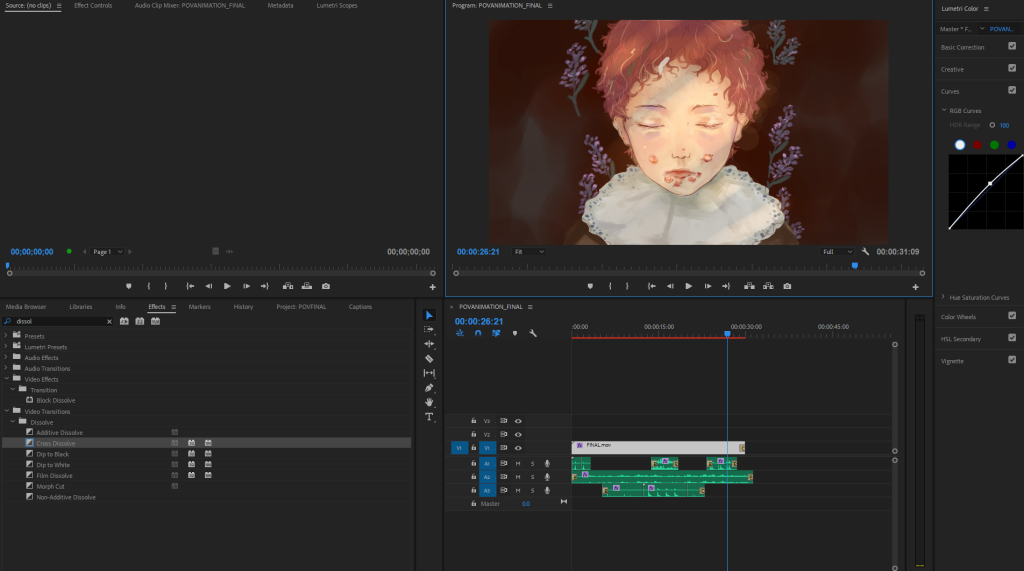
Task: Collapse Video Transitions folder
Action: [x=7, y=411]
